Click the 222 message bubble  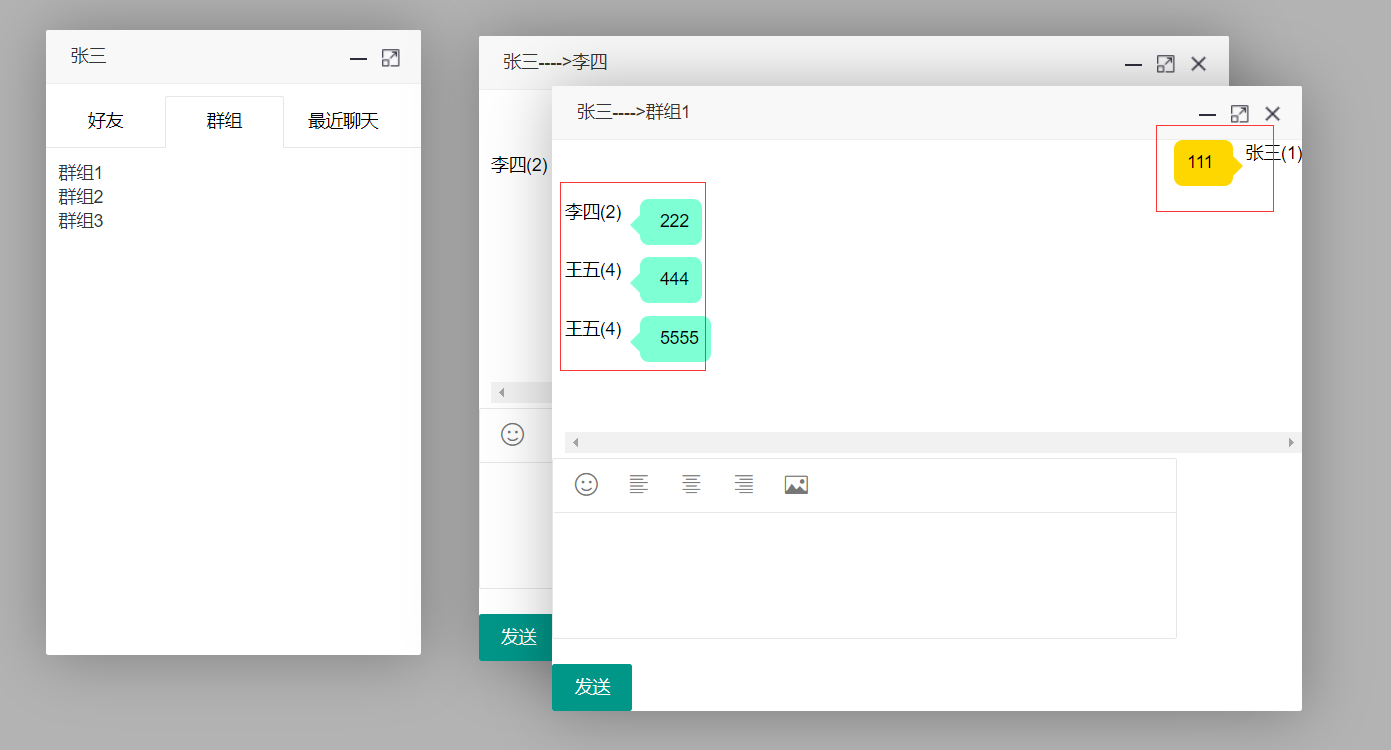(670, 221)
